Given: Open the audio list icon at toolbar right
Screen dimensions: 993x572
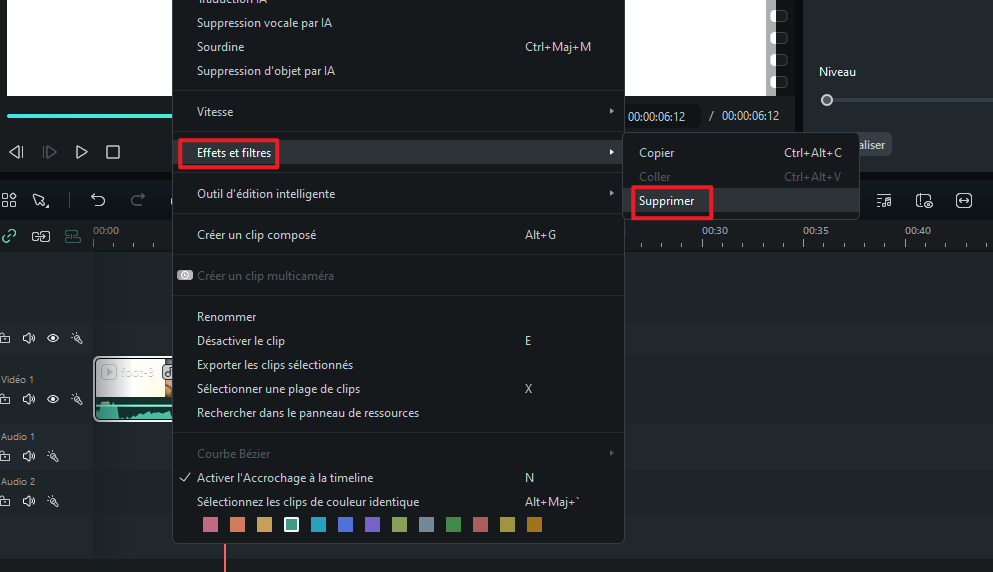Looking at the screenshot, I should [x=883, y=201].
